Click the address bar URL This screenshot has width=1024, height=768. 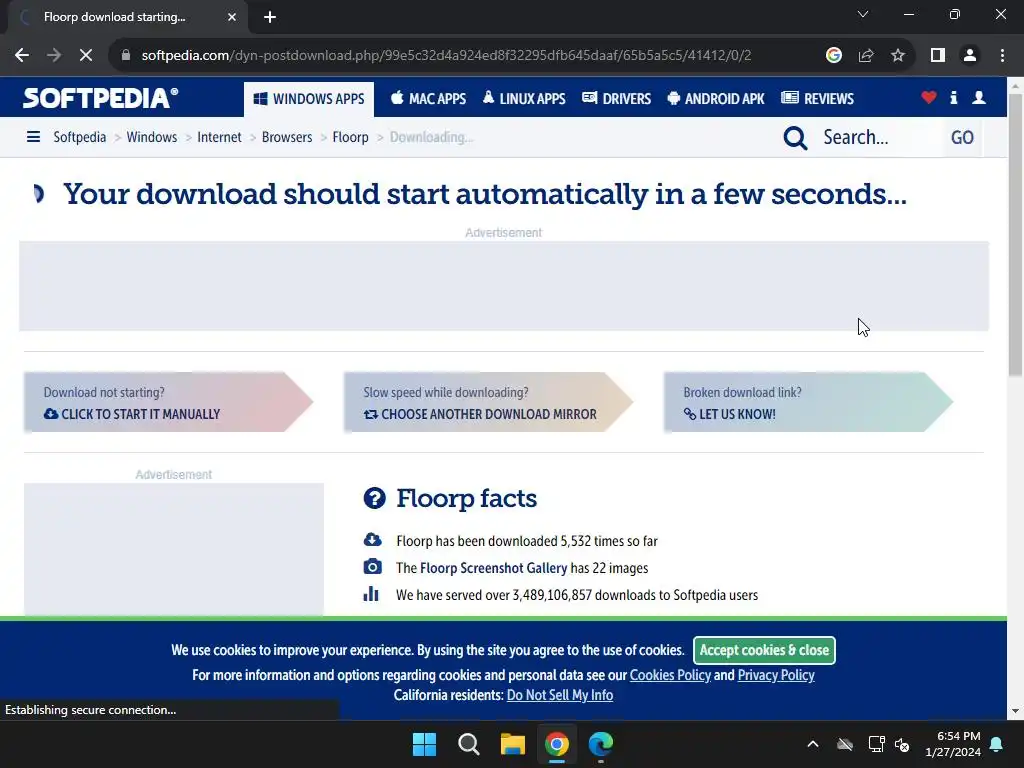[446, 56]
